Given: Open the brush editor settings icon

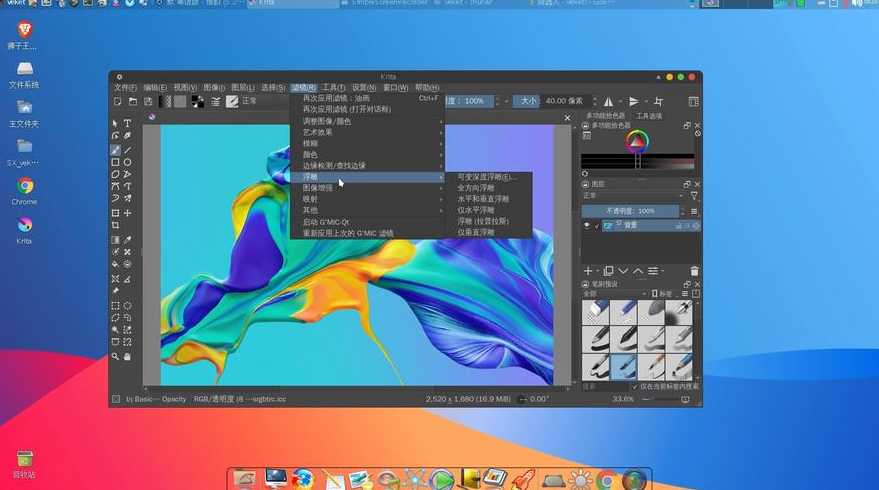Looking at the screenshot, I should [216, 101].
